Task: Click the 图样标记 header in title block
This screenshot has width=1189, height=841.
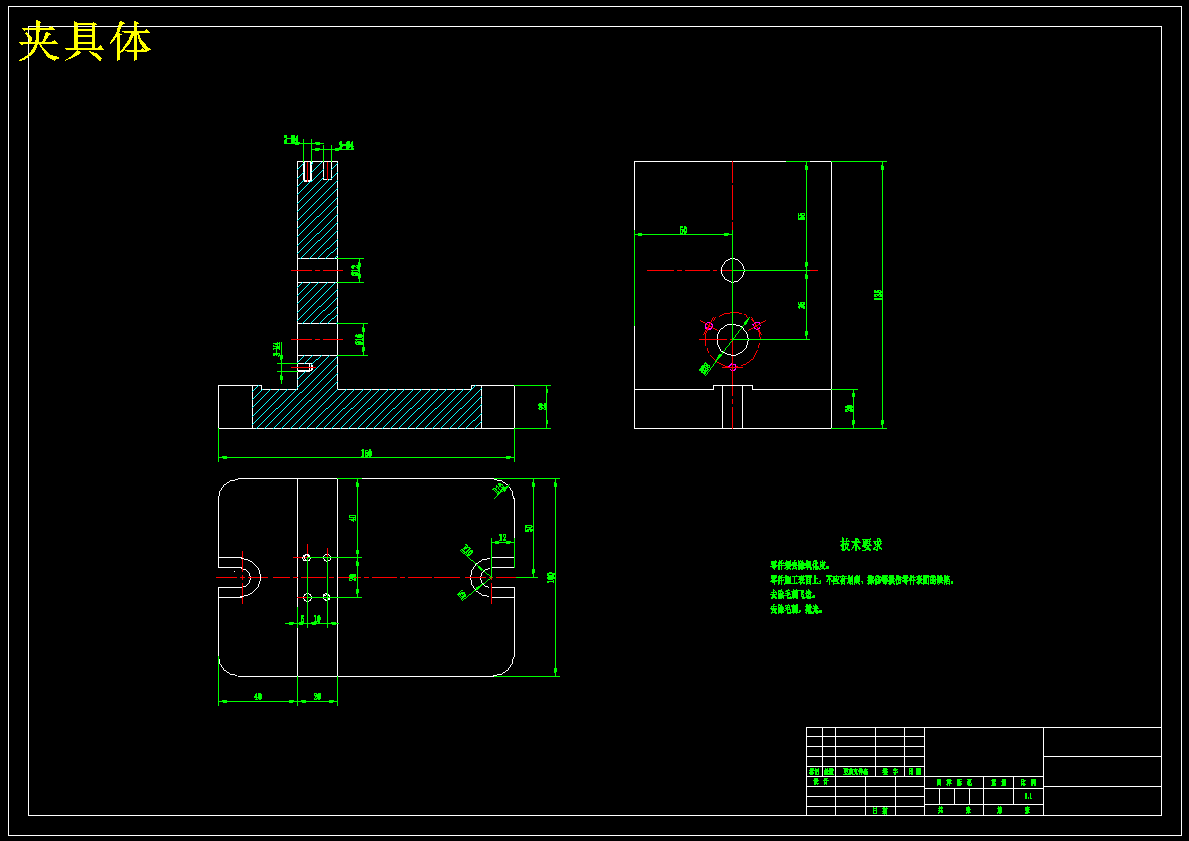Action: tap(954, 782)
